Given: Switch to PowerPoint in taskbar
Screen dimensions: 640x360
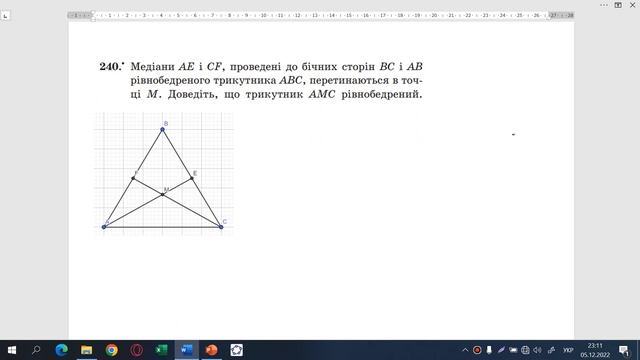Looking at the screenshot, I should (x=211, y=350).
